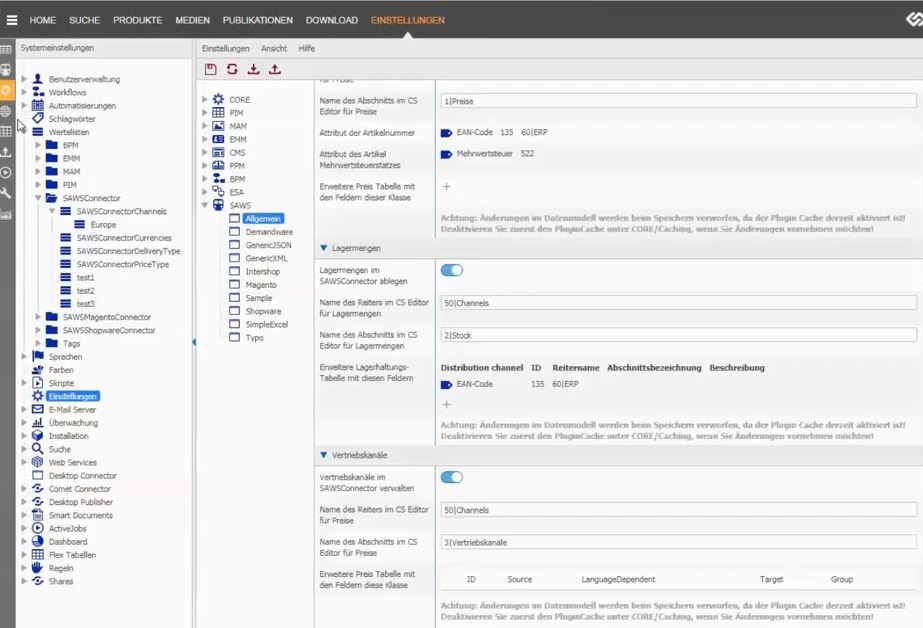The width and height of the screenshot is (923, 628).
Task: Toggle Vertriebskanäle im SAWSConnector verwalten switch
Action: (x=452, y=478)
